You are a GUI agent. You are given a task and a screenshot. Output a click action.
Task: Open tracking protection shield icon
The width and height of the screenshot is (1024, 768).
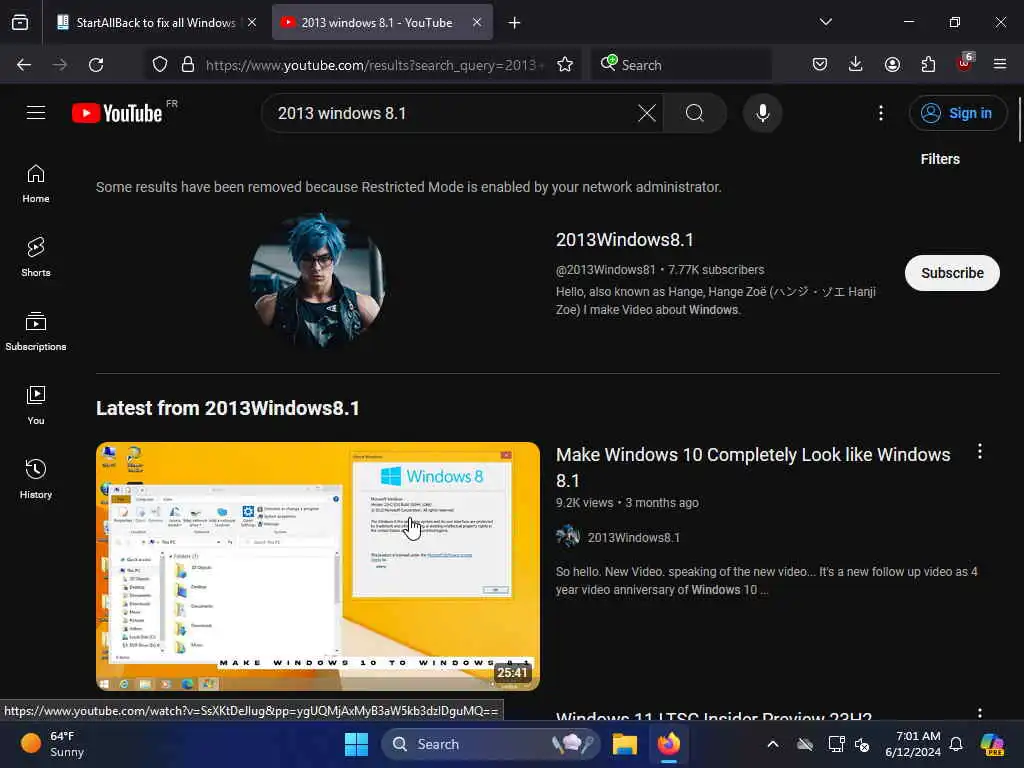tap(159, 65)
